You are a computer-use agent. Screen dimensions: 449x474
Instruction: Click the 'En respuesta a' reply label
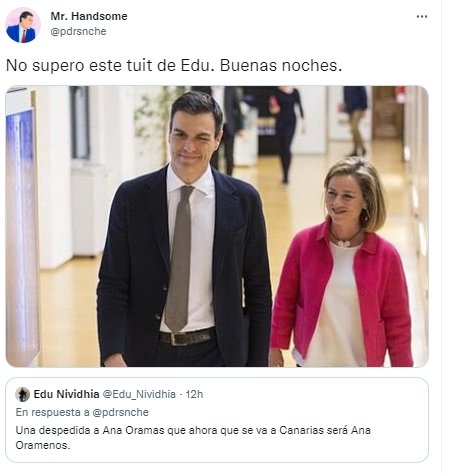(x=52, y=412)
